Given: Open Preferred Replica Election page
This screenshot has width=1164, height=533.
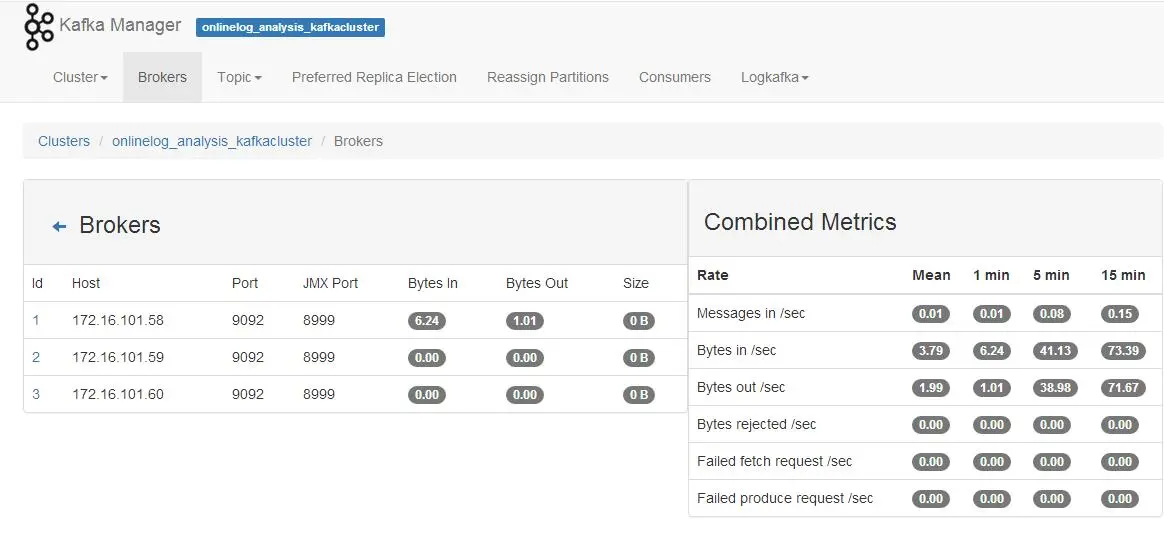Looking at the screenshot, I should click(x=374, y=77).
